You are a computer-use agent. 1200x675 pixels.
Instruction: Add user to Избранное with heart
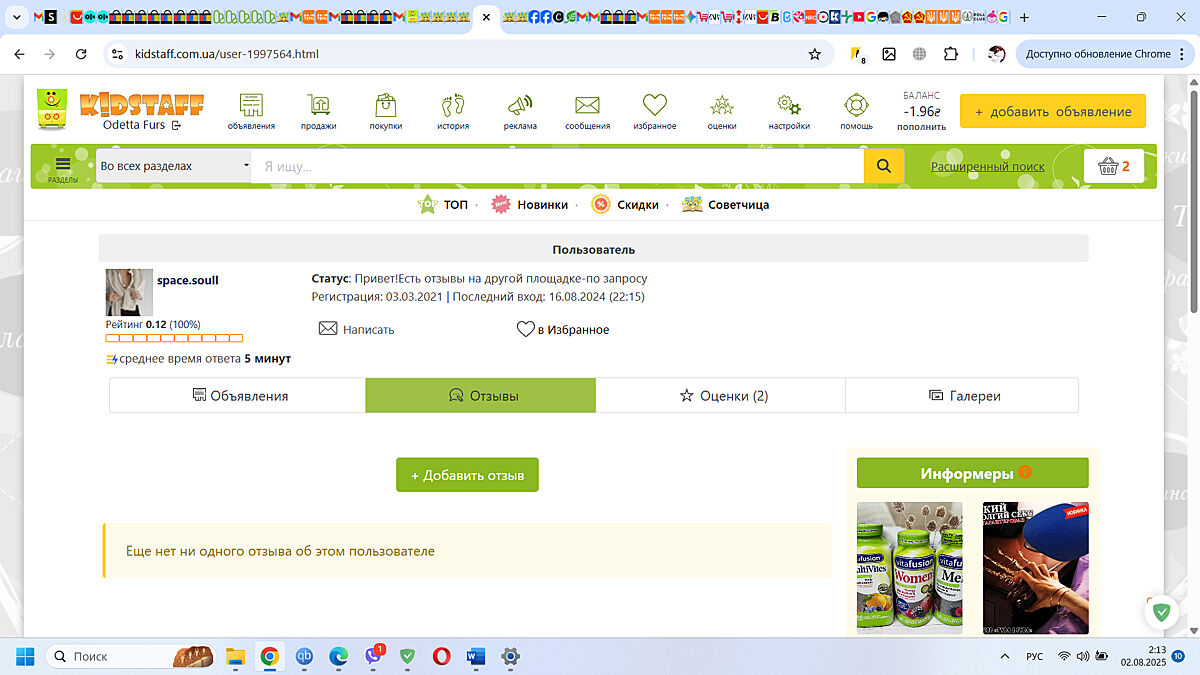point(562,329)
